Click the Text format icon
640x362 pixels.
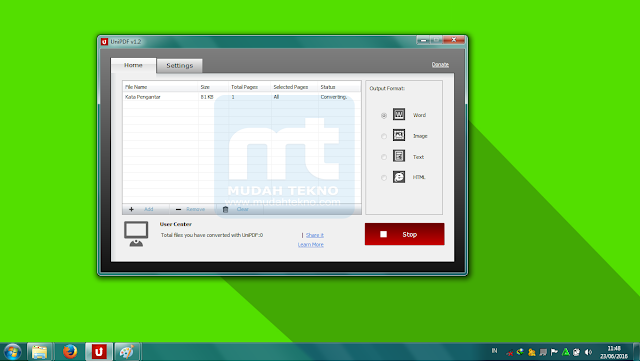pos(399,156)
